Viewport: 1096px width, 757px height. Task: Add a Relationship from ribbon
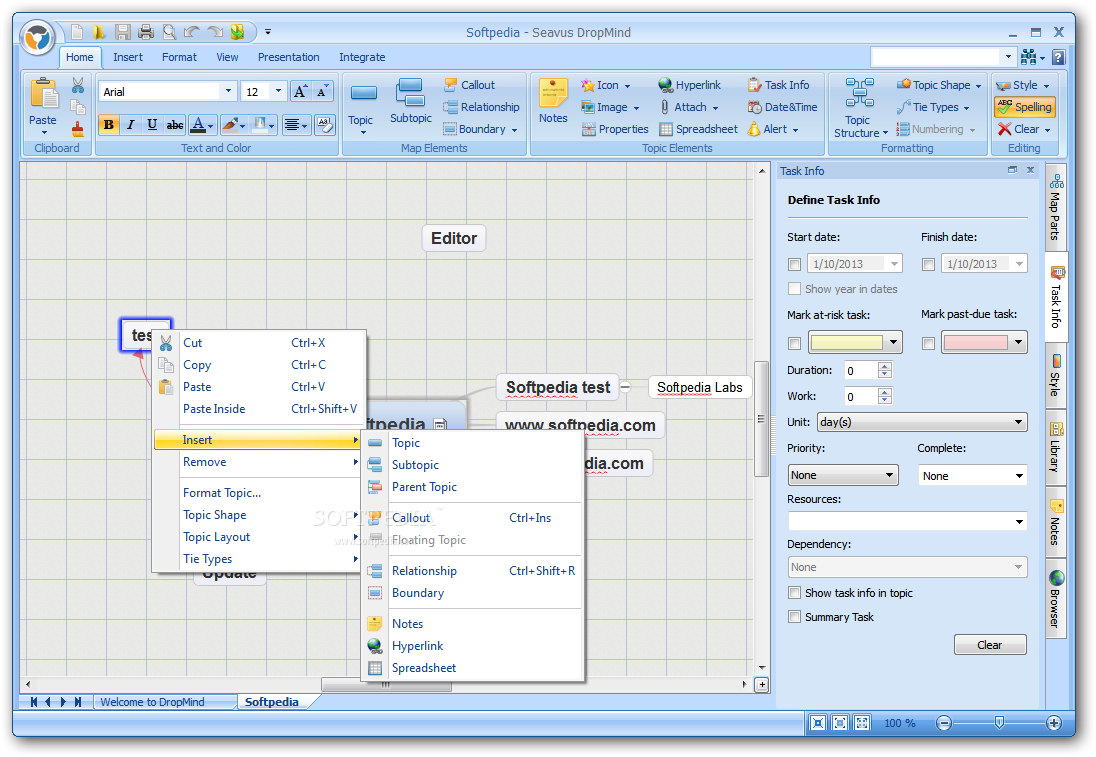(x=482, y=107)
